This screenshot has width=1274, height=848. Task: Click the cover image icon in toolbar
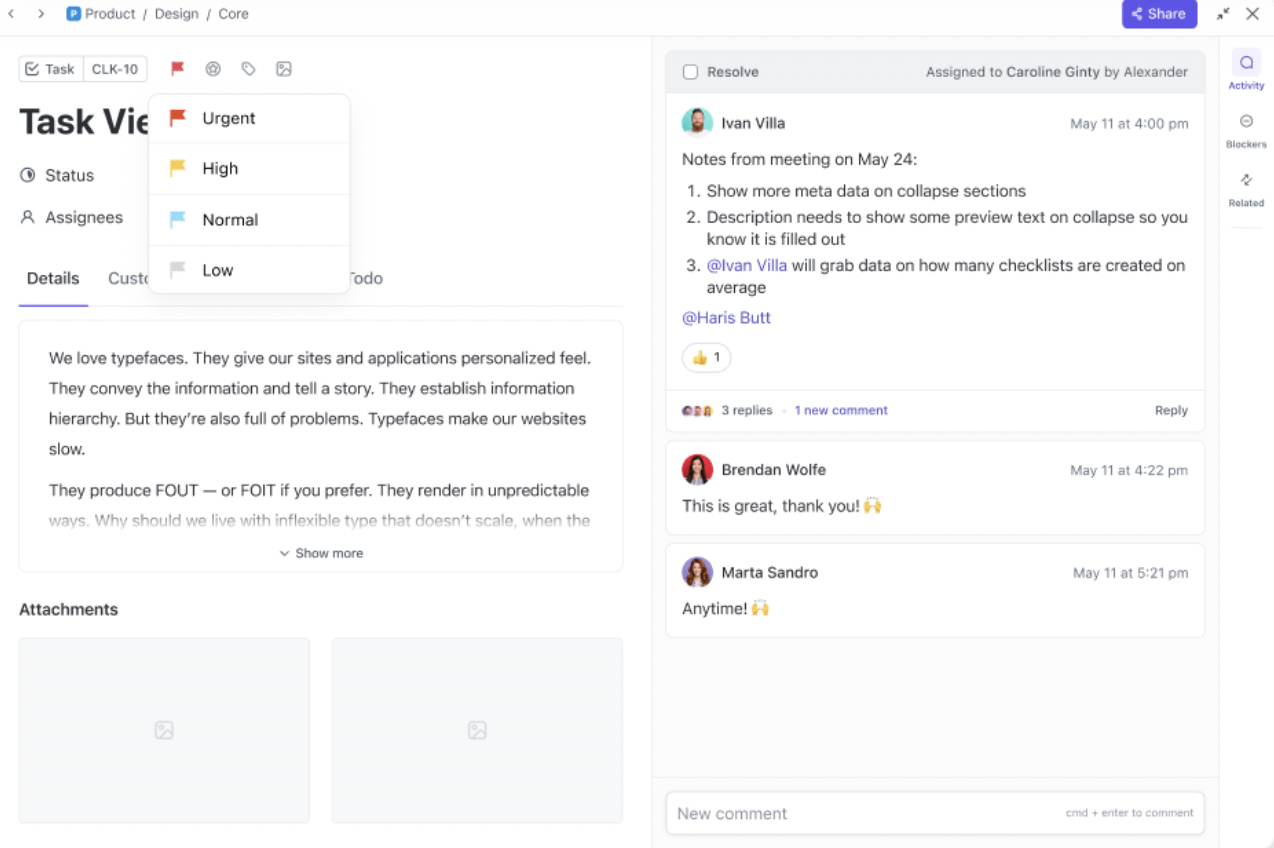click(x=284, y=69)
